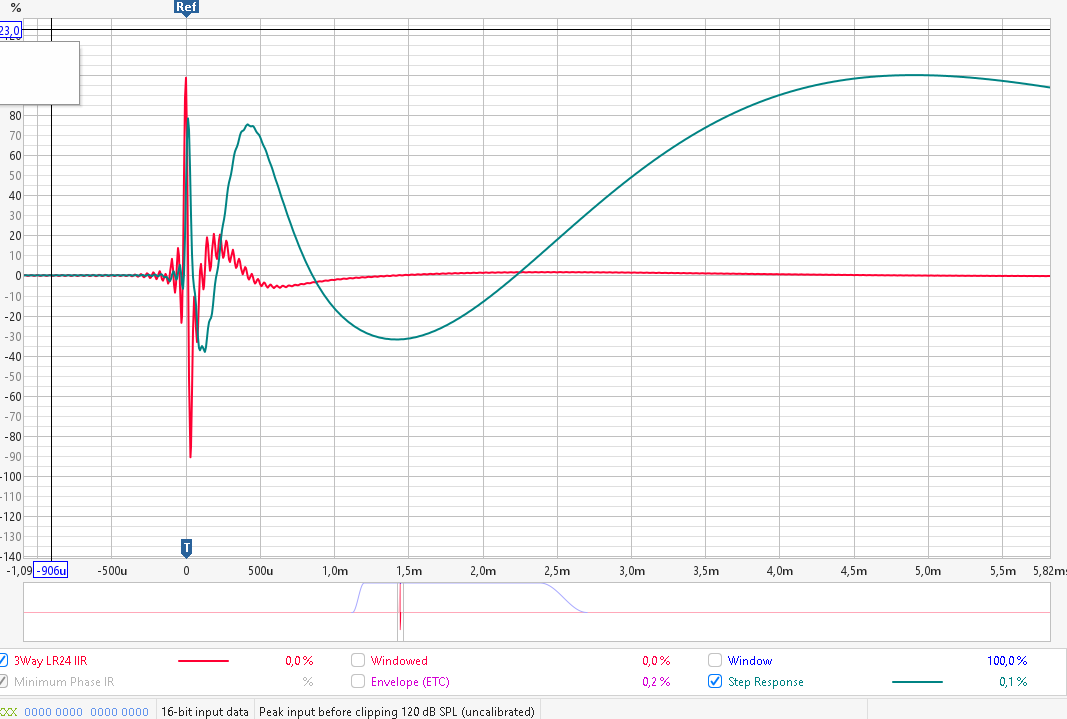Click the impulse overview window strip
Screen dimensions: 1067x719
point(700,611)
